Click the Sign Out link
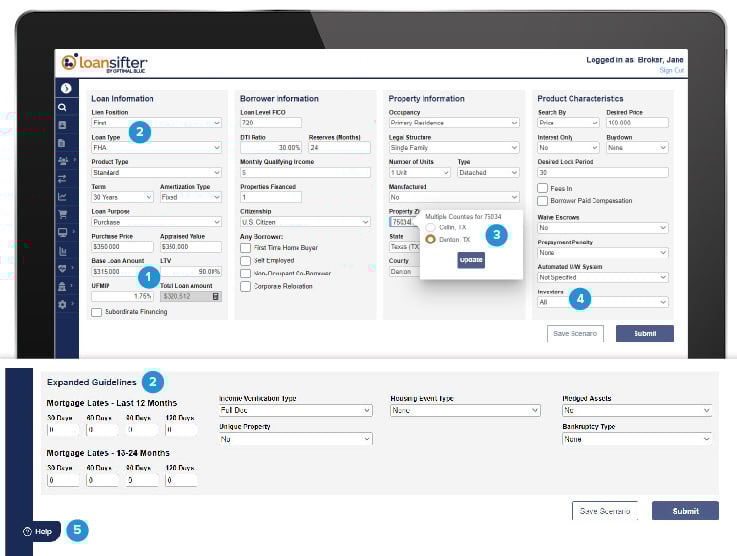This screenshot has height=556, width=737. click(x=671, y=70)
